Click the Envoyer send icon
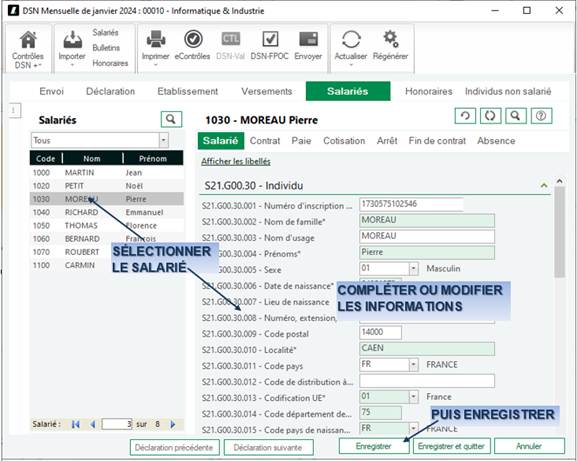 (x=308, y=39)
